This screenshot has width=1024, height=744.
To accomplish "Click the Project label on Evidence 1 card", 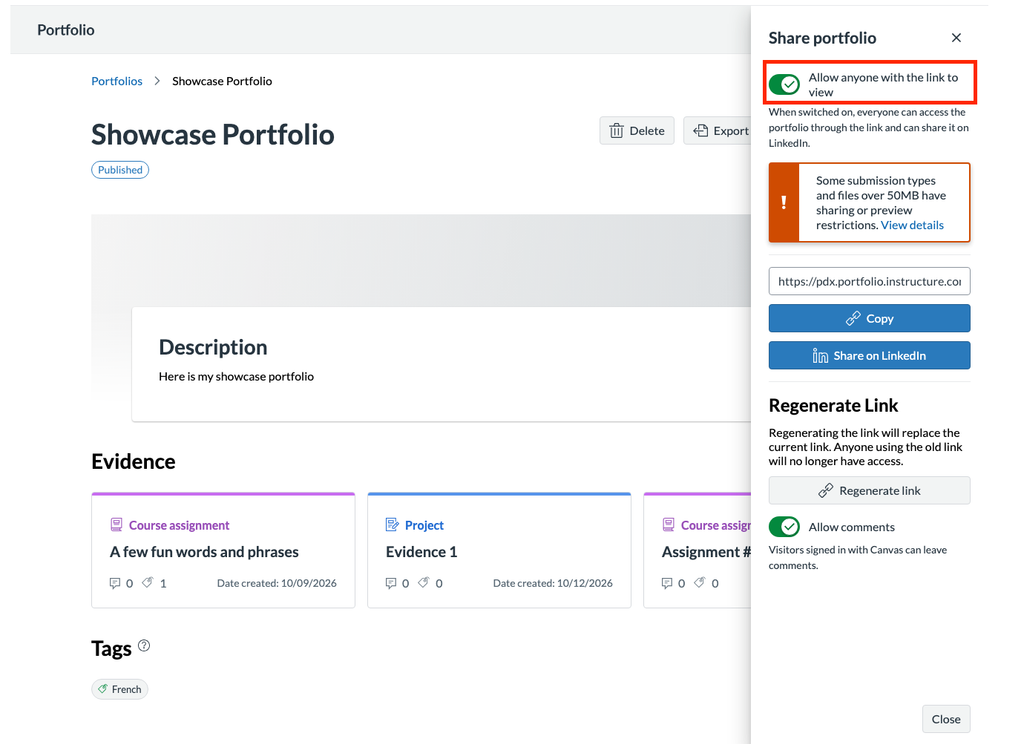I will (x=424, y=525).
